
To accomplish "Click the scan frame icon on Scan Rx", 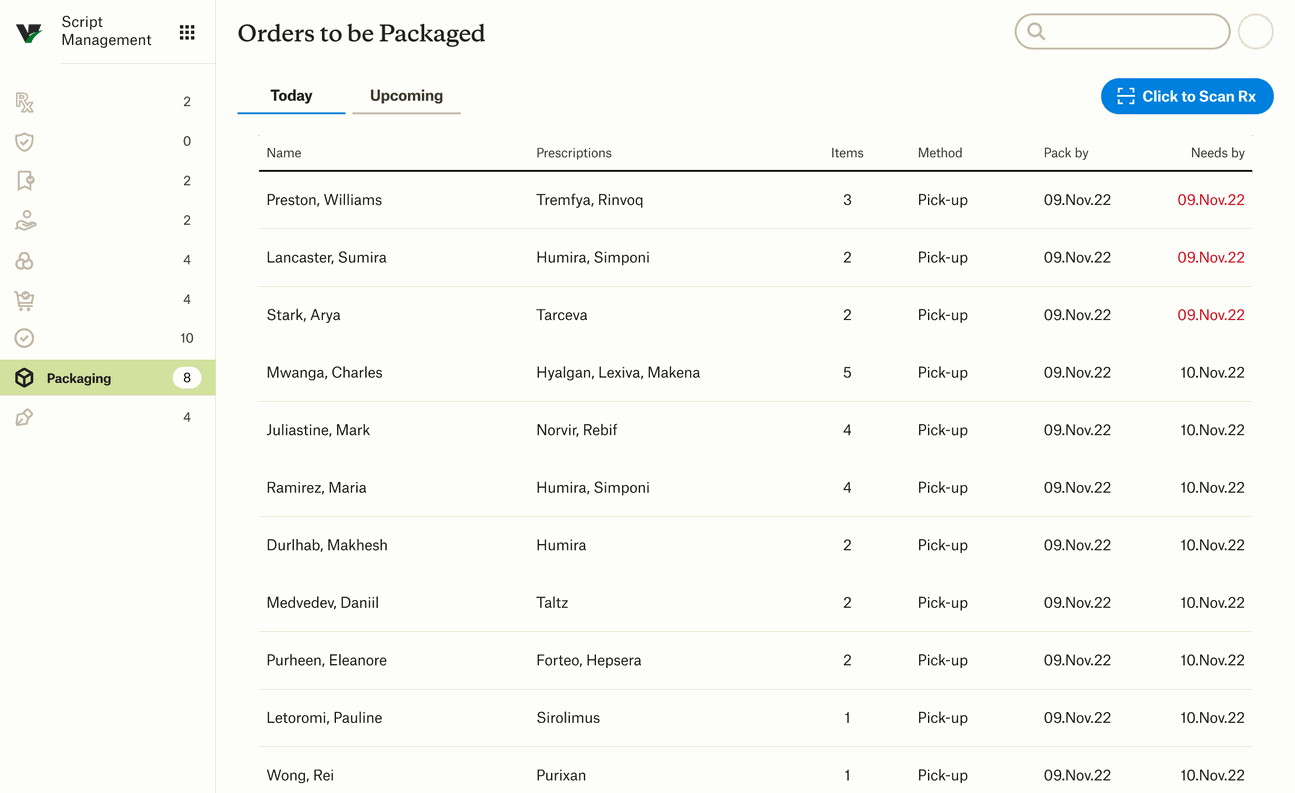I will [x=1126, y=96].
